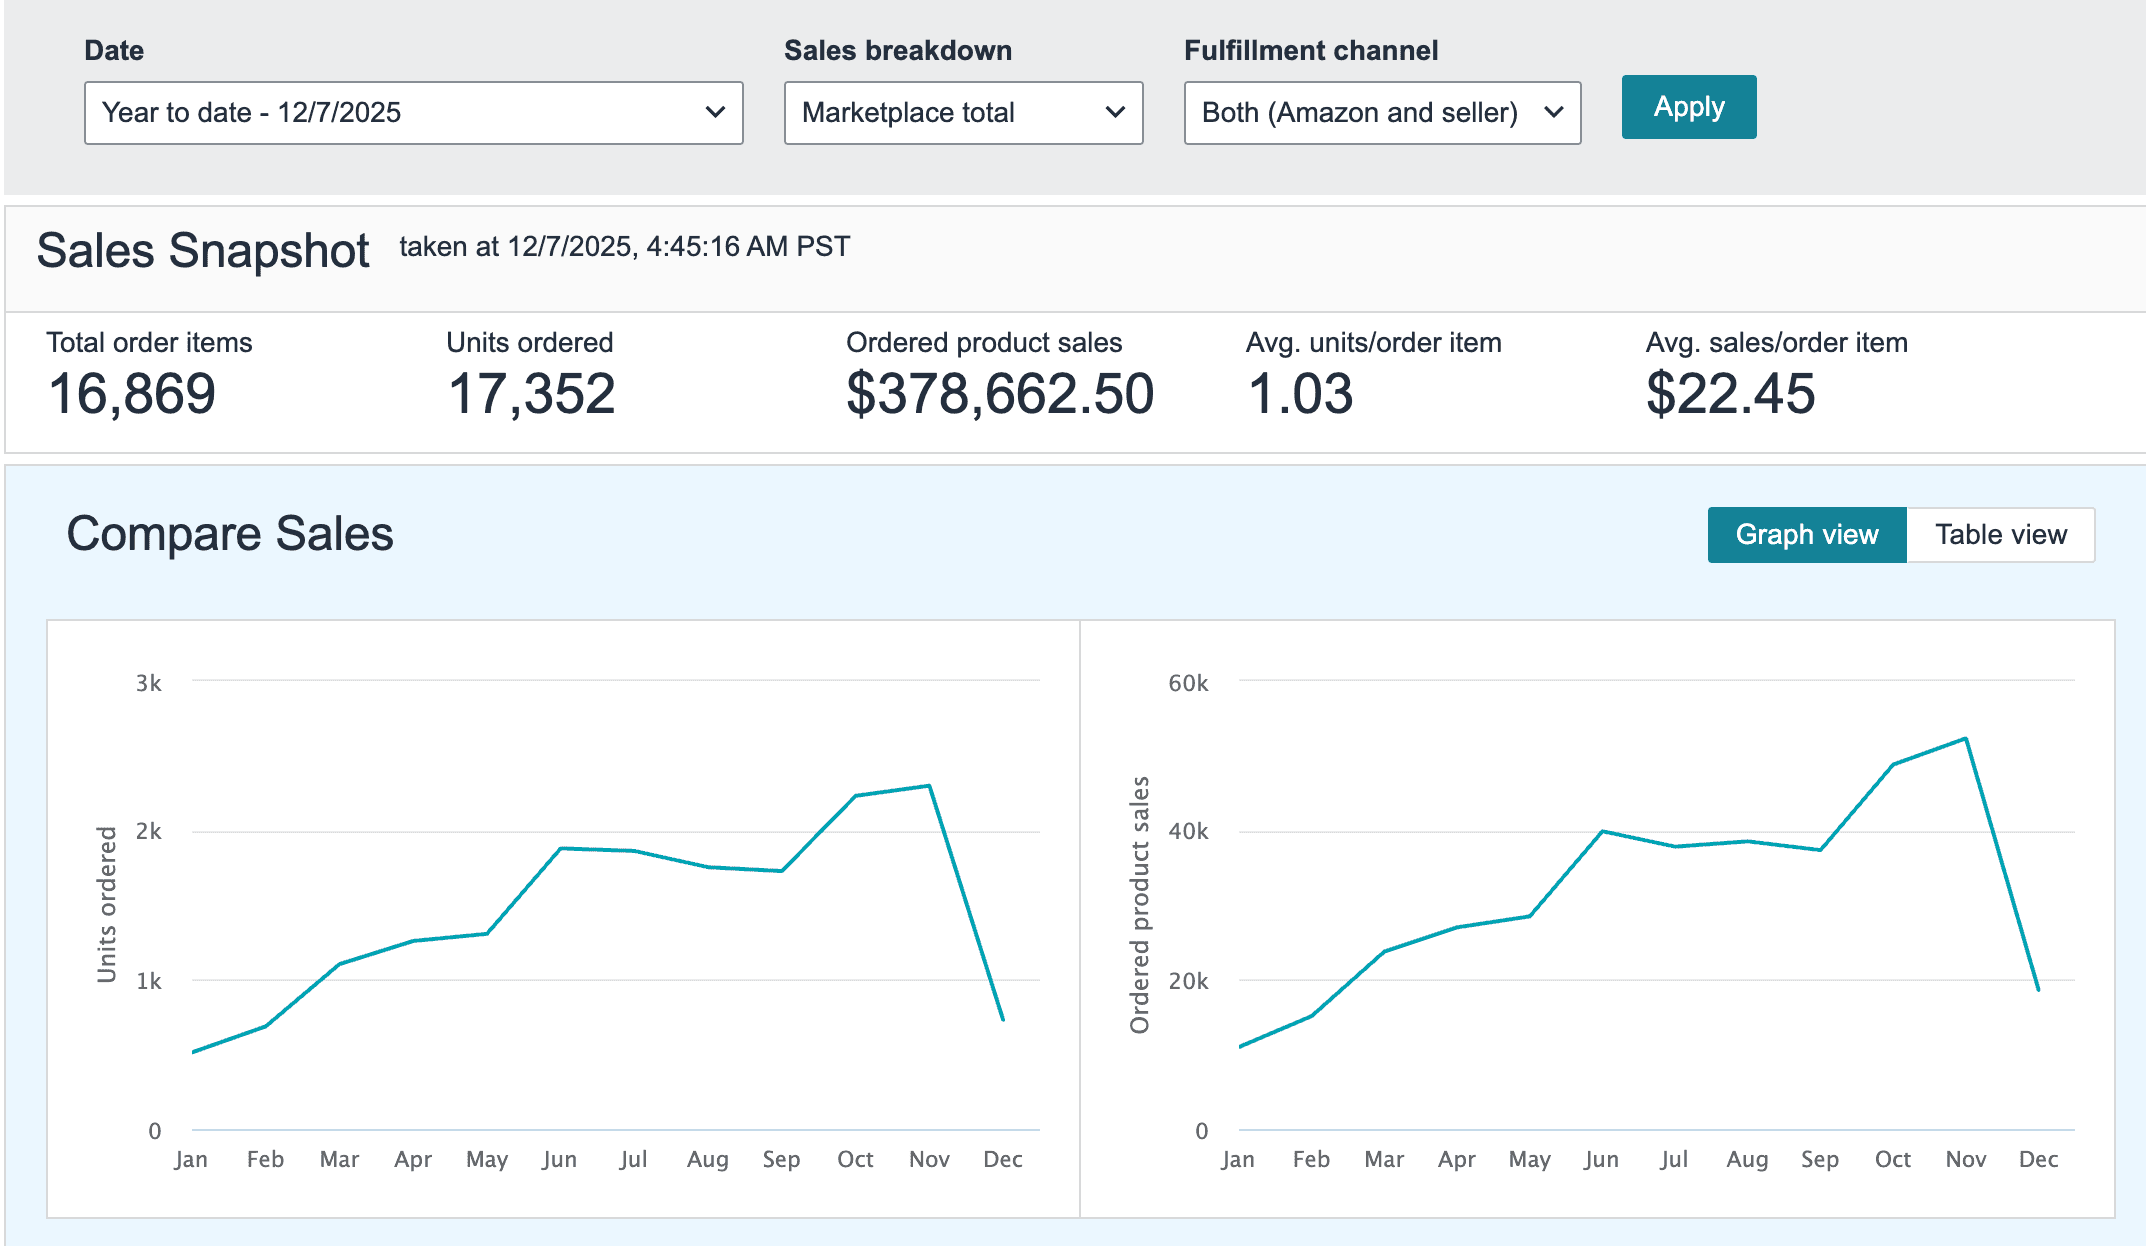Select the Sales Snapshot heading
The width and height of the screenshot is (2146, 1246).
coord(203,250)
